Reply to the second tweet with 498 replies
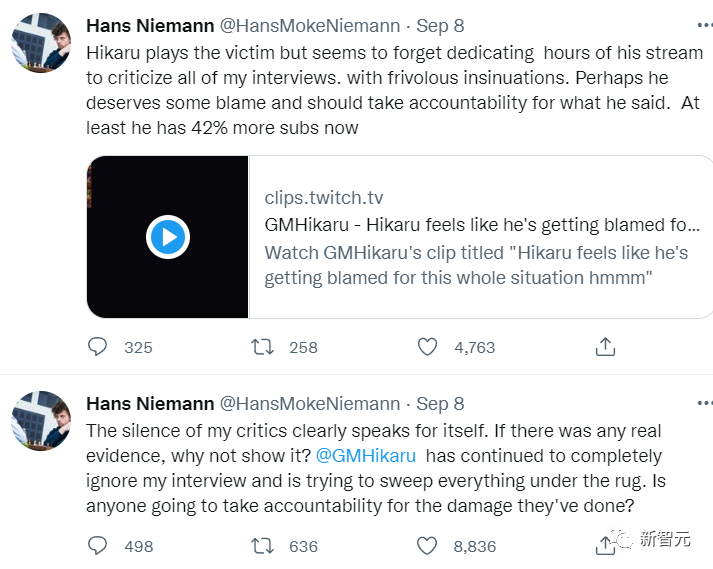Screen dimensions: 713x569 point(98,546)
